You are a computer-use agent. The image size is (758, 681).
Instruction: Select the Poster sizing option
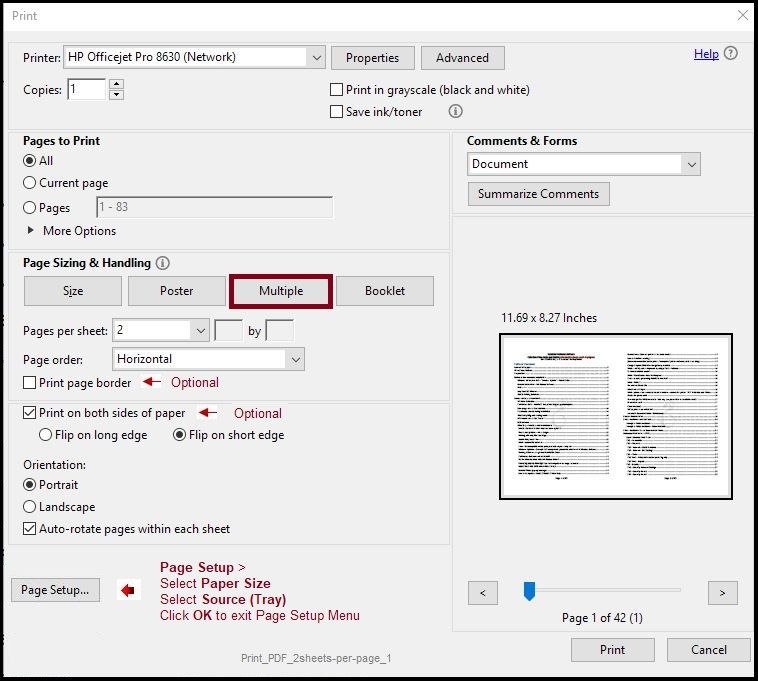click(177, 291)
